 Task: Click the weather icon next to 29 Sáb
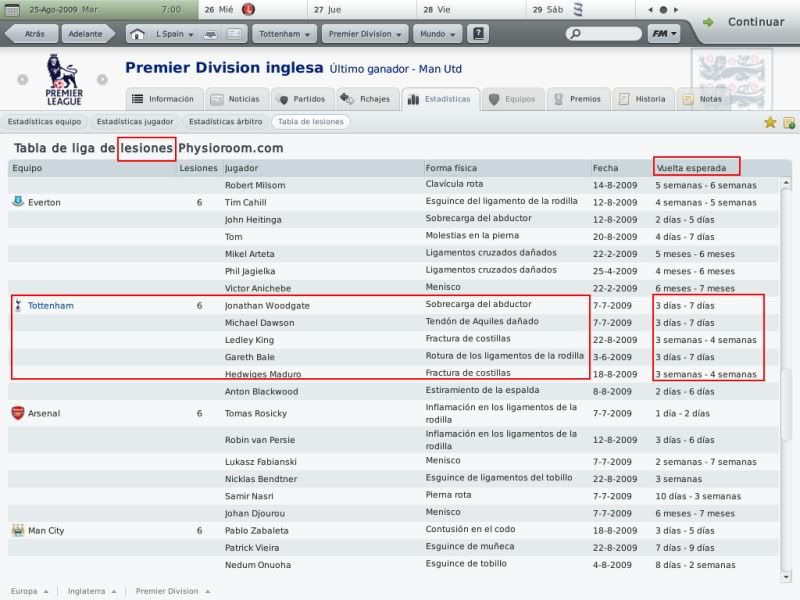point(578,9)
